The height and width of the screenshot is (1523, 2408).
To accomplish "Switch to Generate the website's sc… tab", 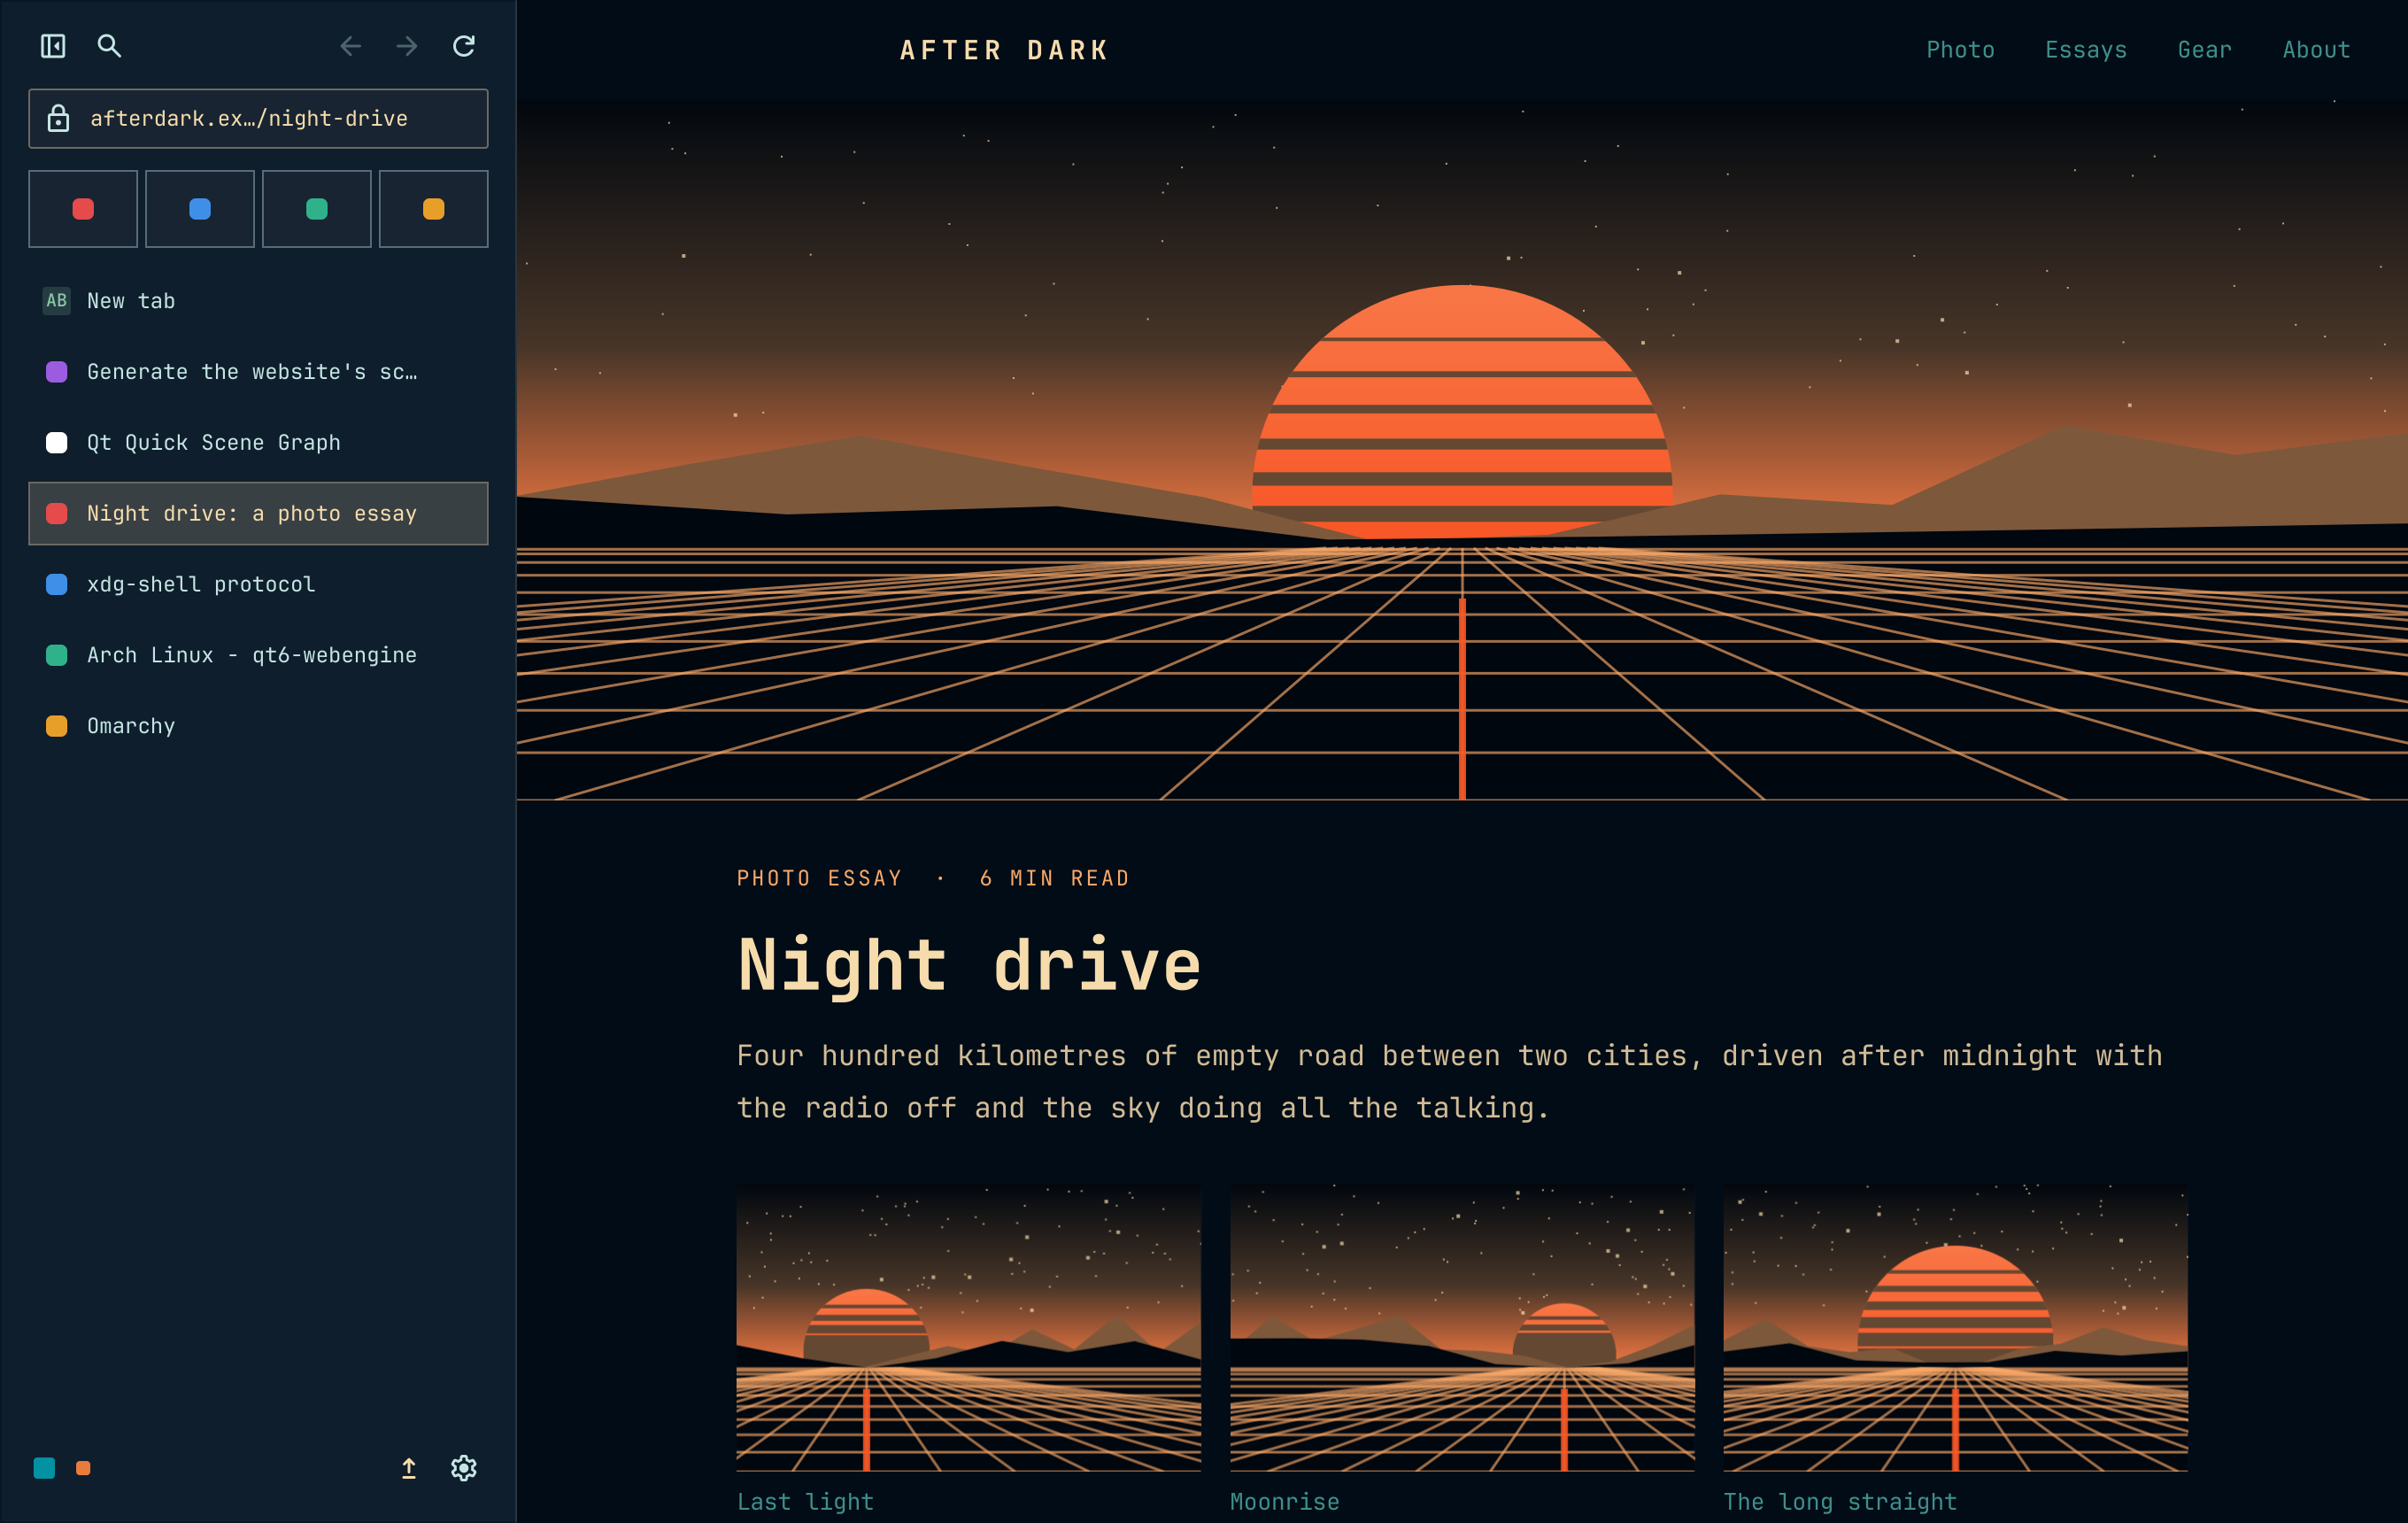I will tap(258, 372).
